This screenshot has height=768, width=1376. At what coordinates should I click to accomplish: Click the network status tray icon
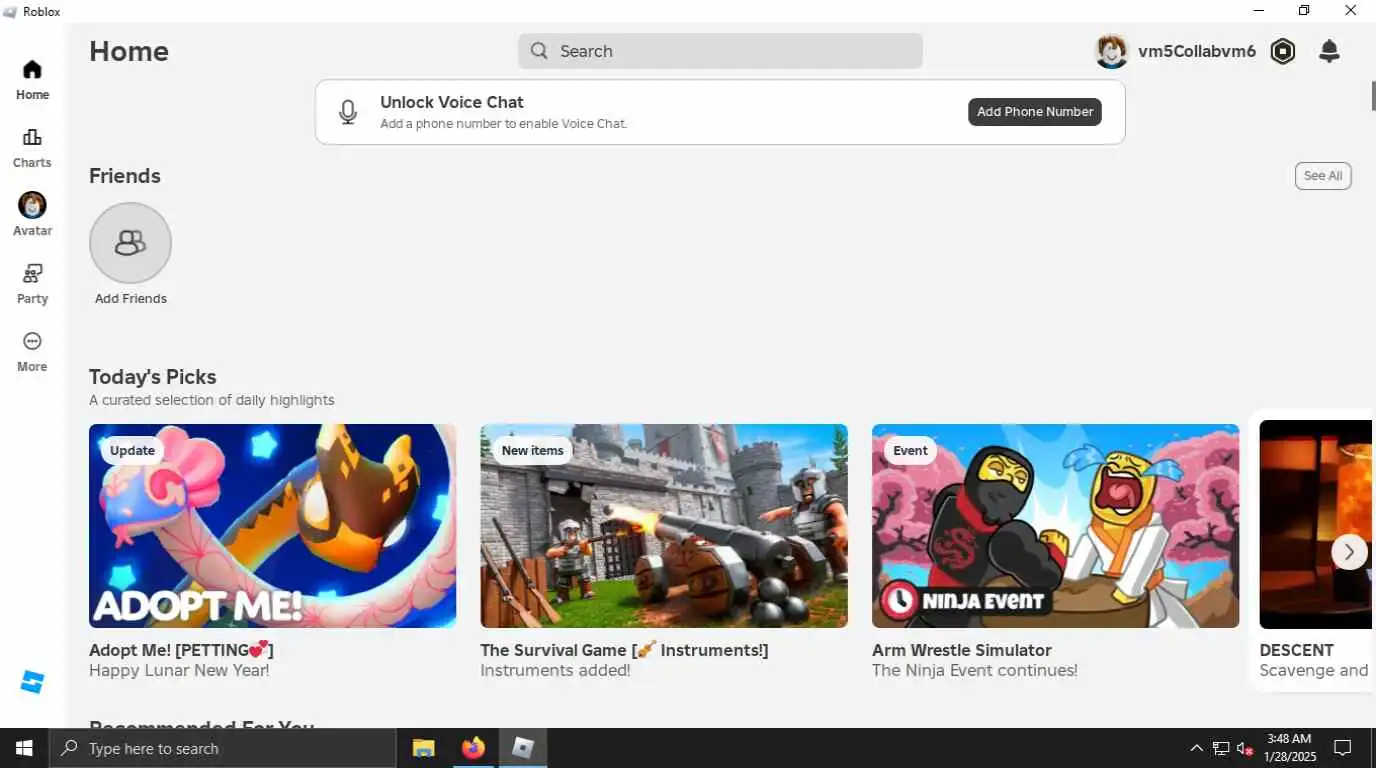[x=1221, y=748]
